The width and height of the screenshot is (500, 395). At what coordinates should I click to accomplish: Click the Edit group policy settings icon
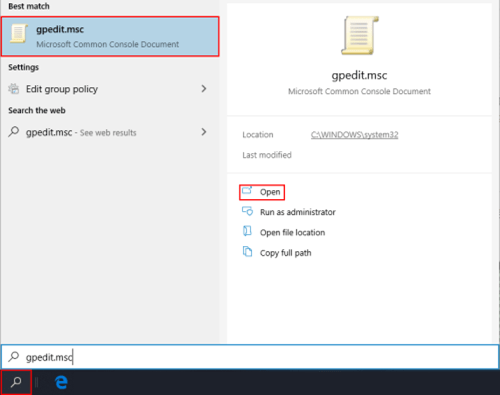click(x=14, y=89)
